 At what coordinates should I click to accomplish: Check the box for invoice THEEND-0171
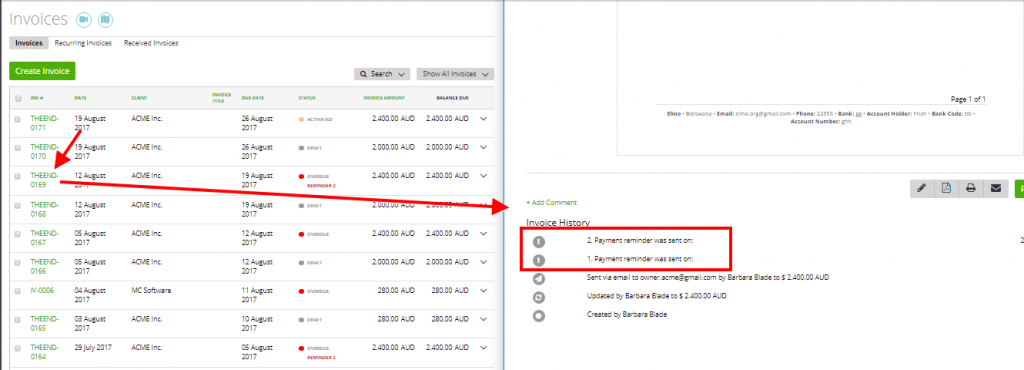18,119
